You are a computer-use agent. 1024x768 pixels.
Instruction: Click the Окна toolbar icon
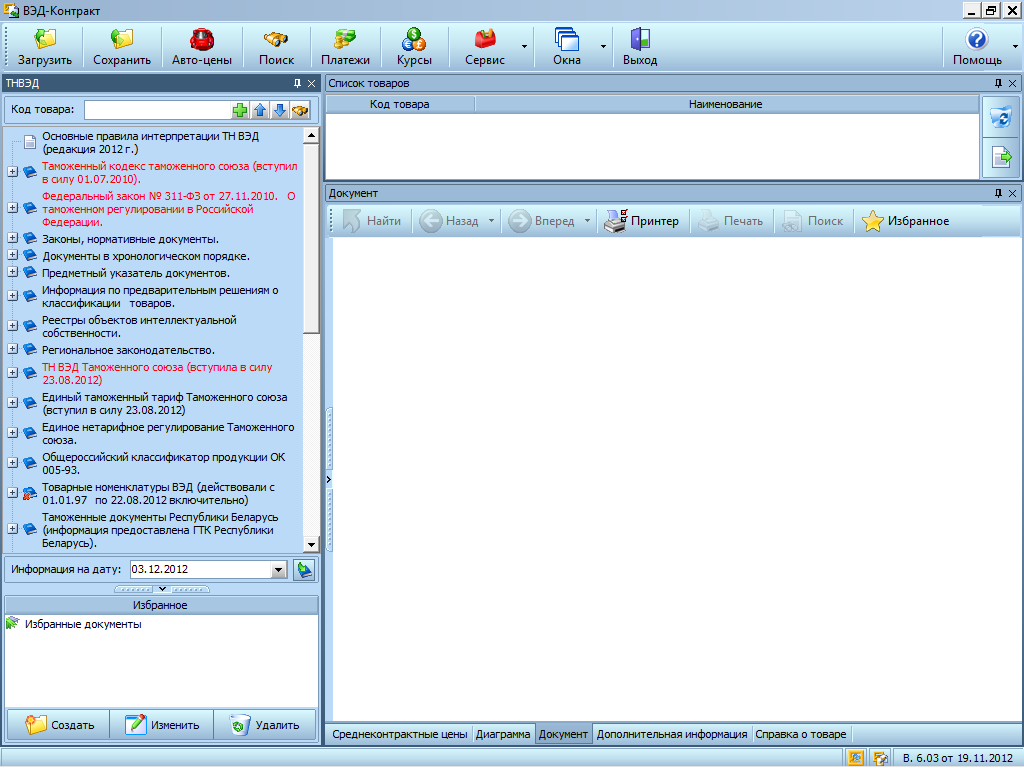pyautogui.click(x=566, y=47)
